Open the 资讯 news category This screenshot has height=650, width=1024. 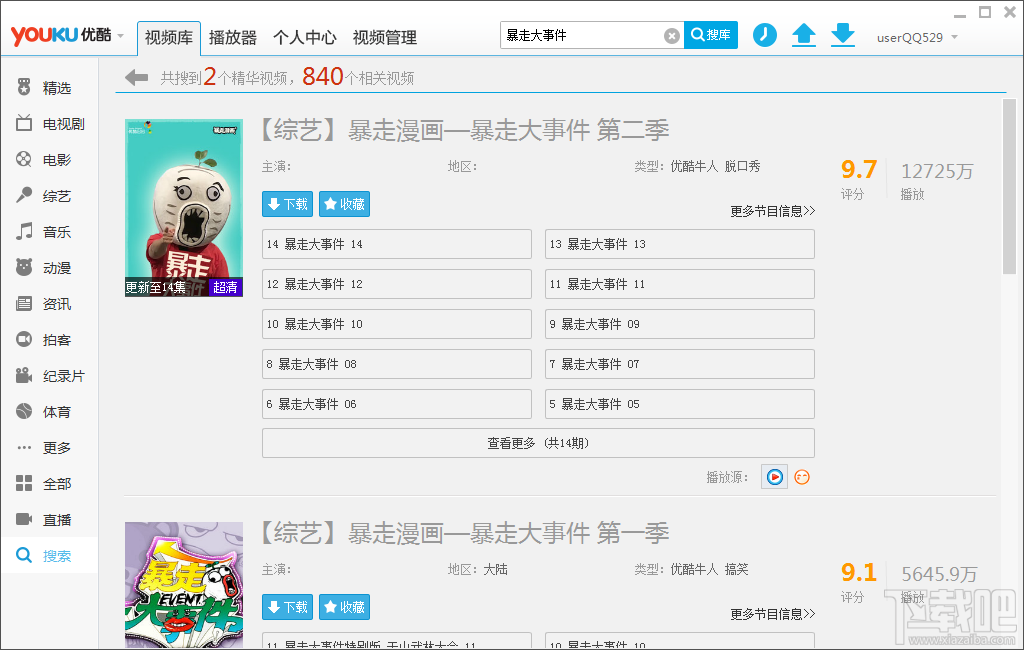44,304
